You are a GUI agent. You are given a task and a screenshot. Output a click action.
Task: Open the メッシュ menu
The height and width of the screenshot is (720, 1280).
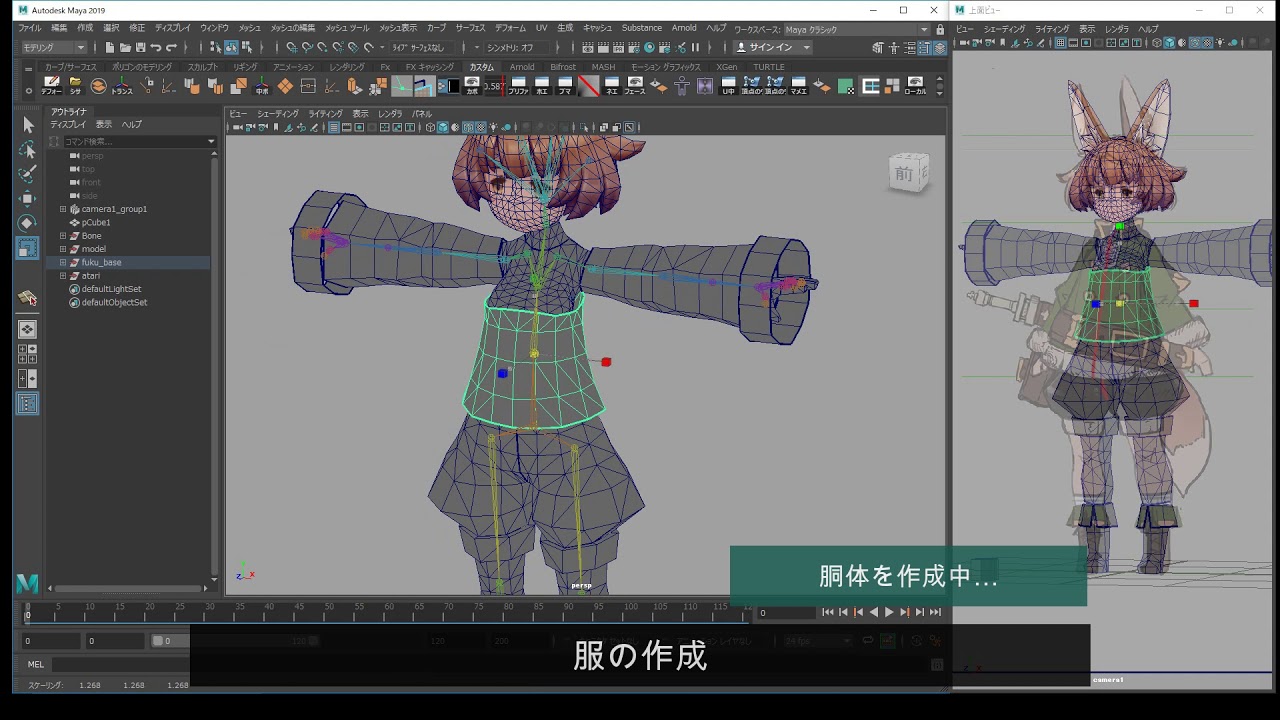249,28
